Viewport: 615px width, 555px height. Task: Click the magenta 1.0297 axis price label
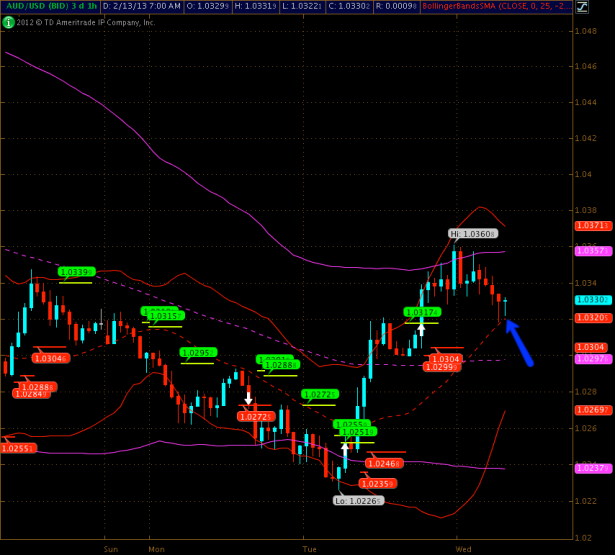pyautogui.click(x=593, y=359)
